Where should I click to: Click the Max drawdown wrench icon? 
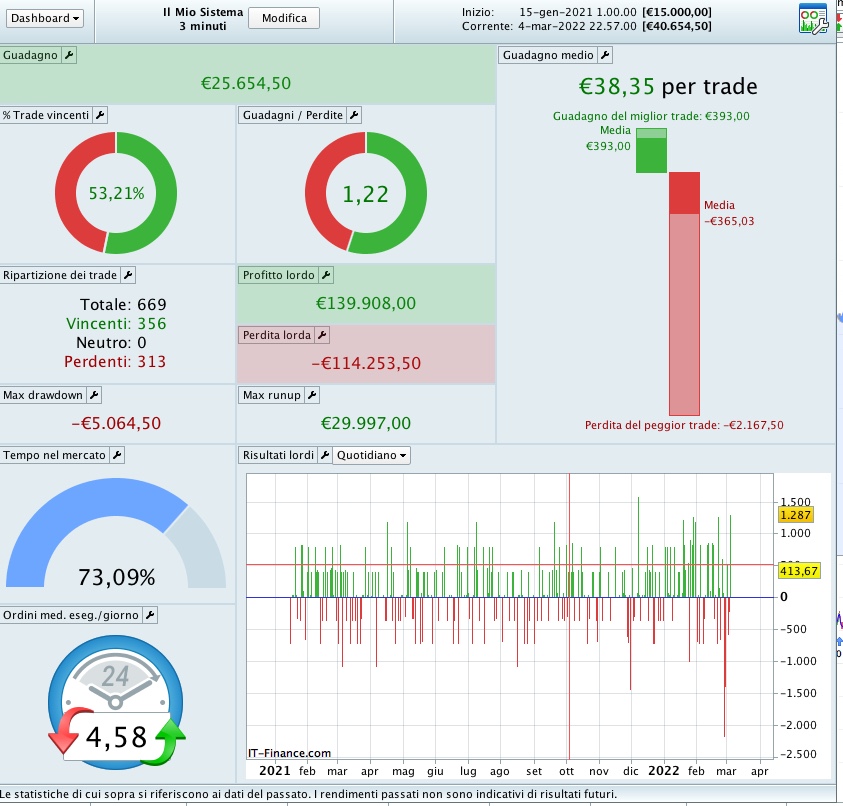tap(94, 395)
